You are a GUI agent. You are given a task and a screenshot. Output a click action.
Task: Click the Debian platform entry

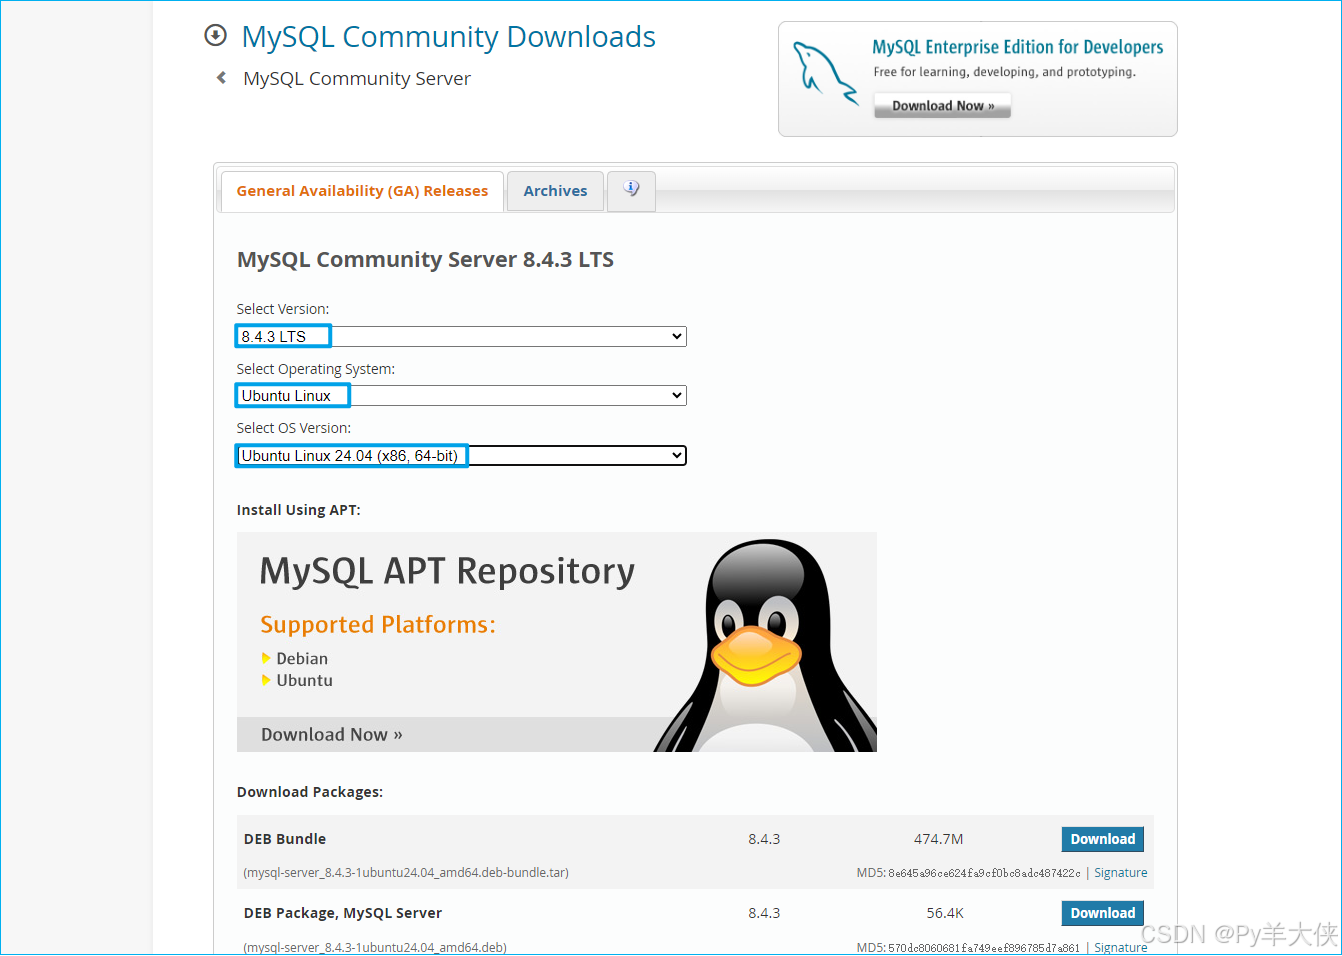click(302, 659)
